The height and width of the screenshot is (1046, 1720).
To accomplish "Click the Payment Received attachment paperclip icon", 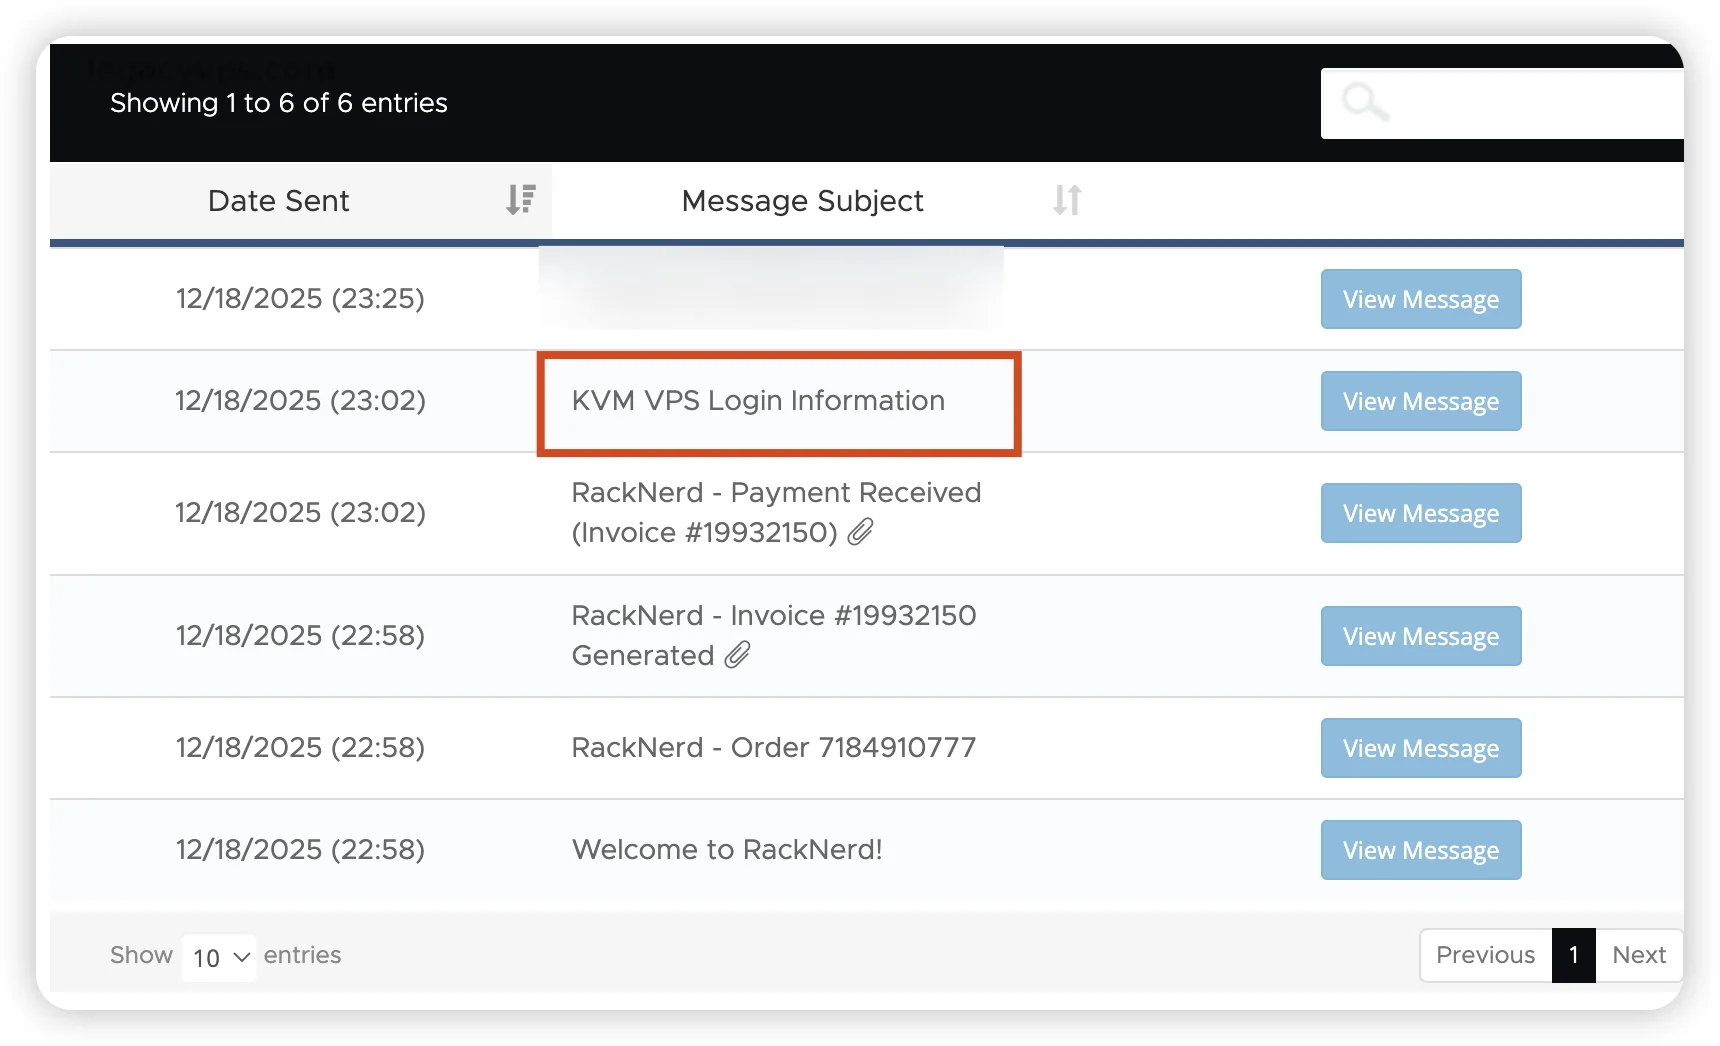I will click(x=860, y=532).
